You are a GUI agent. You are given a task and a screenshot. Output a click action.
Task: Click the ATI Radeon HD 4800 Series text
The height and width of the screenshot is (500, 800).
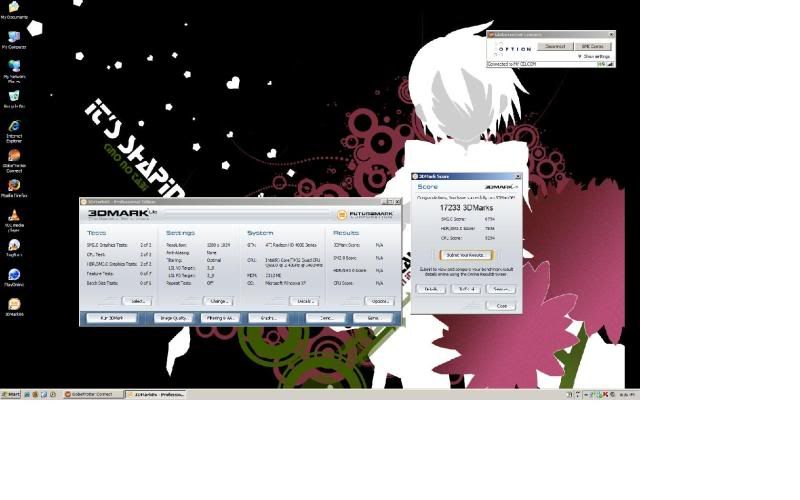291,245
